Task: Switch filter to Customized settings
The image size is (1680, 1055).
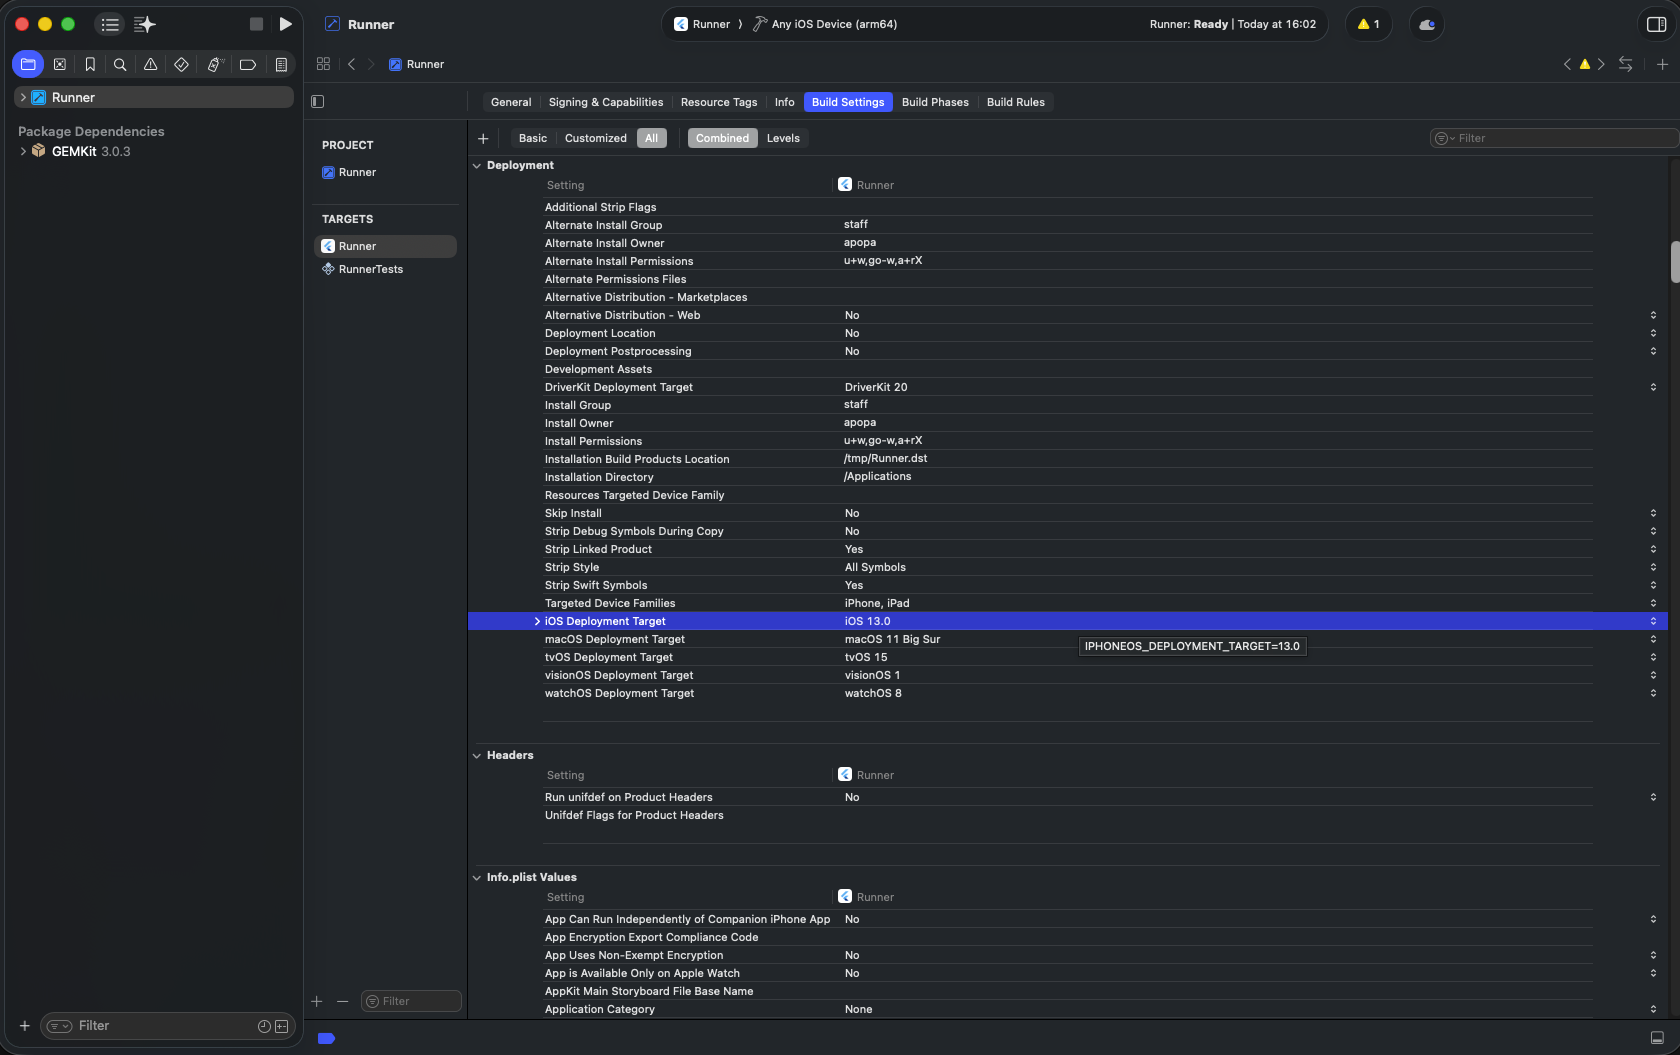Action: [595, 138]
